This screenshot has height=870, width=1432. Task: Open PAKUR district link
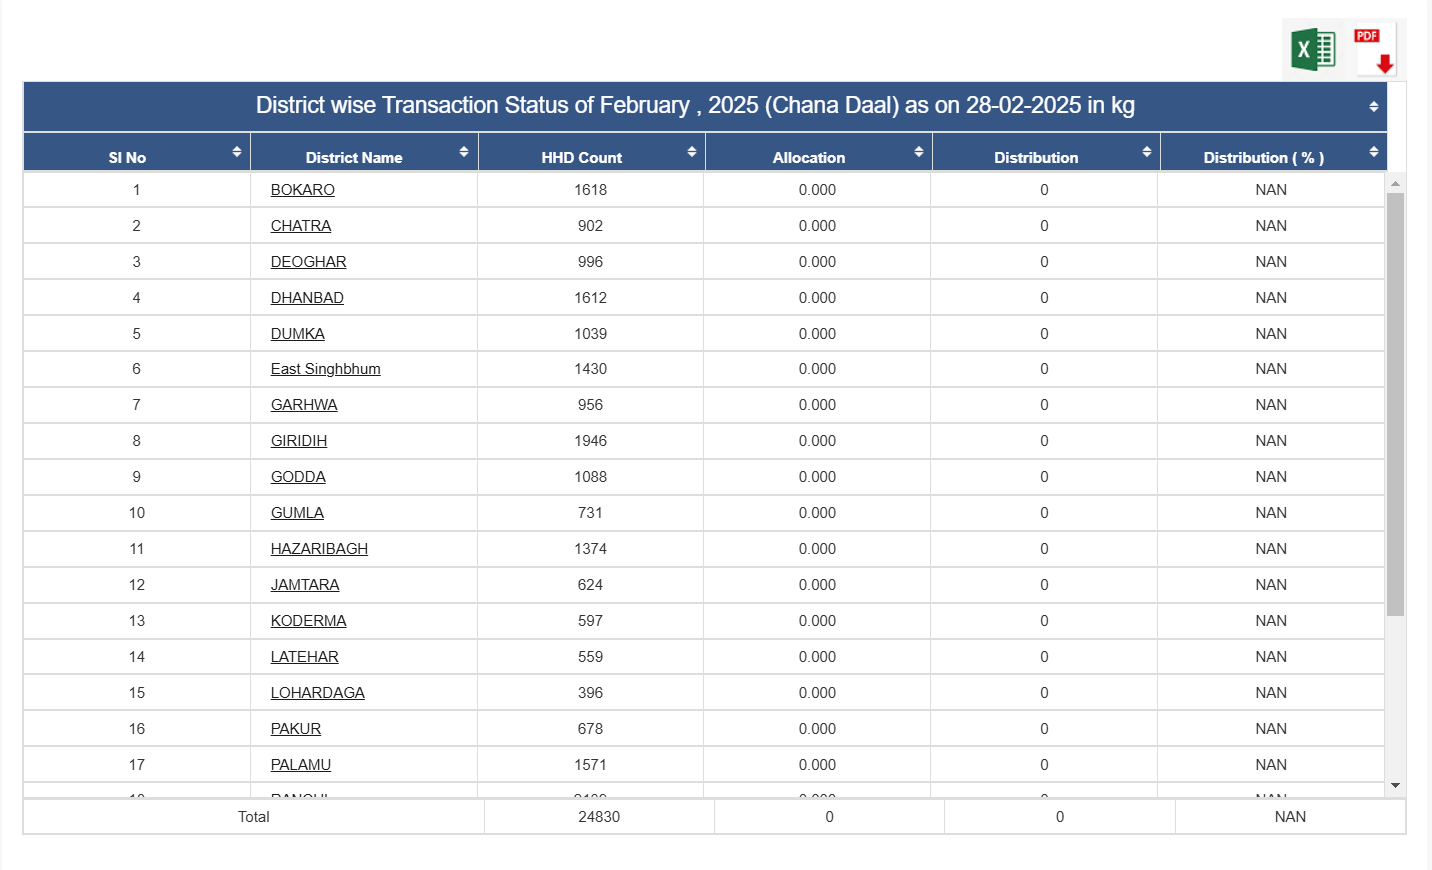[x=295, y=729]
